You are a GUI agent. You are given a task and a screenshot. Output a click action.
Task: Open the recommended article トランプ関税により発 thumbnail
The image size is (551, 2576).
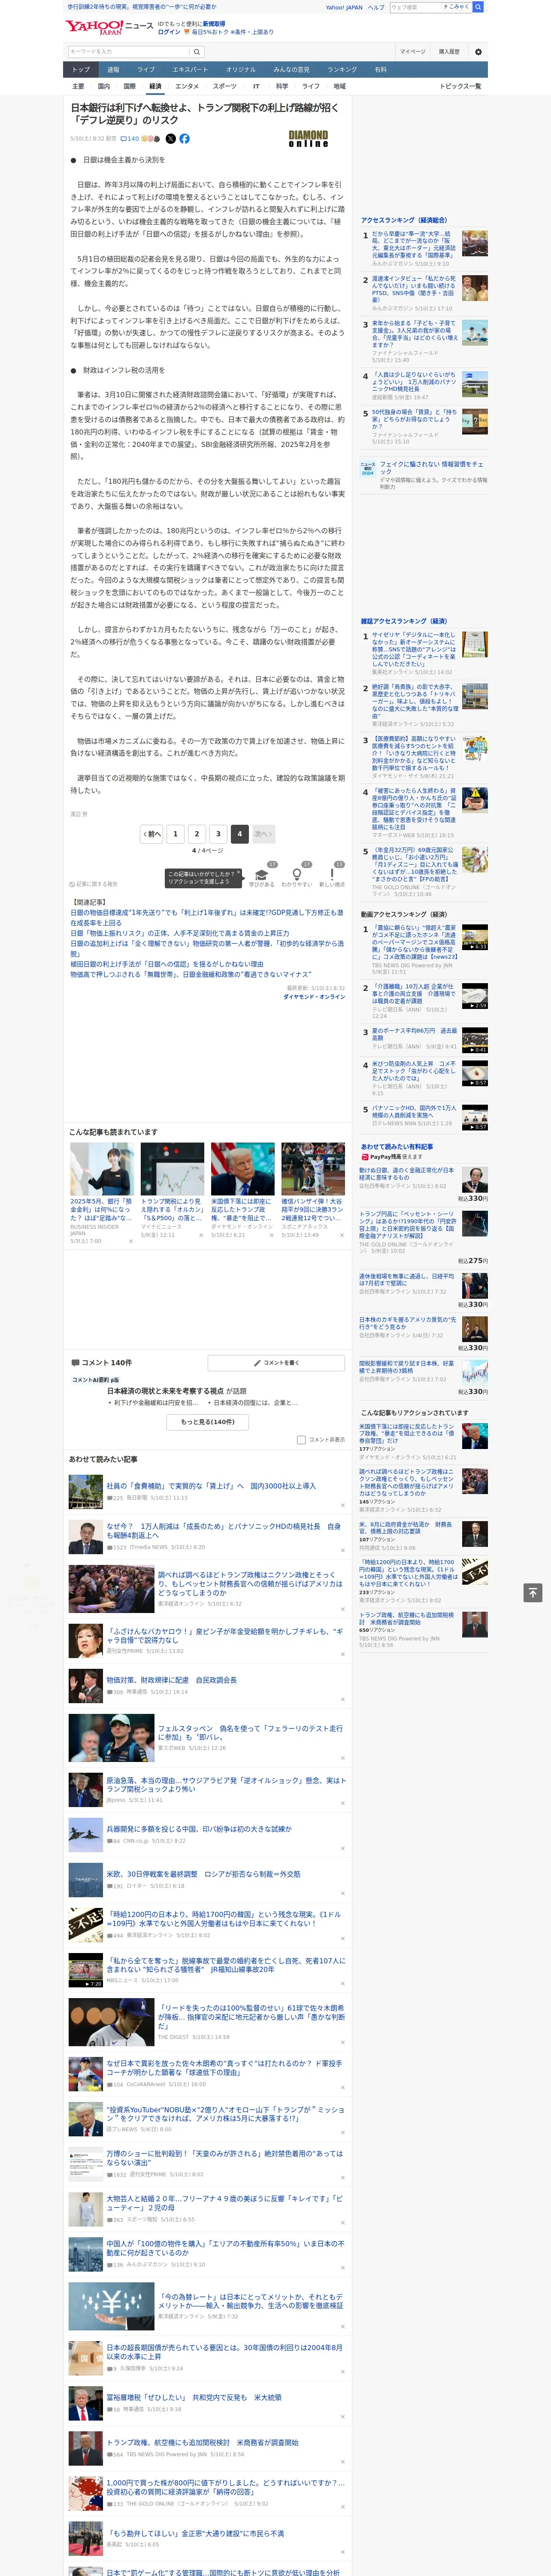click(x=172, y=1169)
